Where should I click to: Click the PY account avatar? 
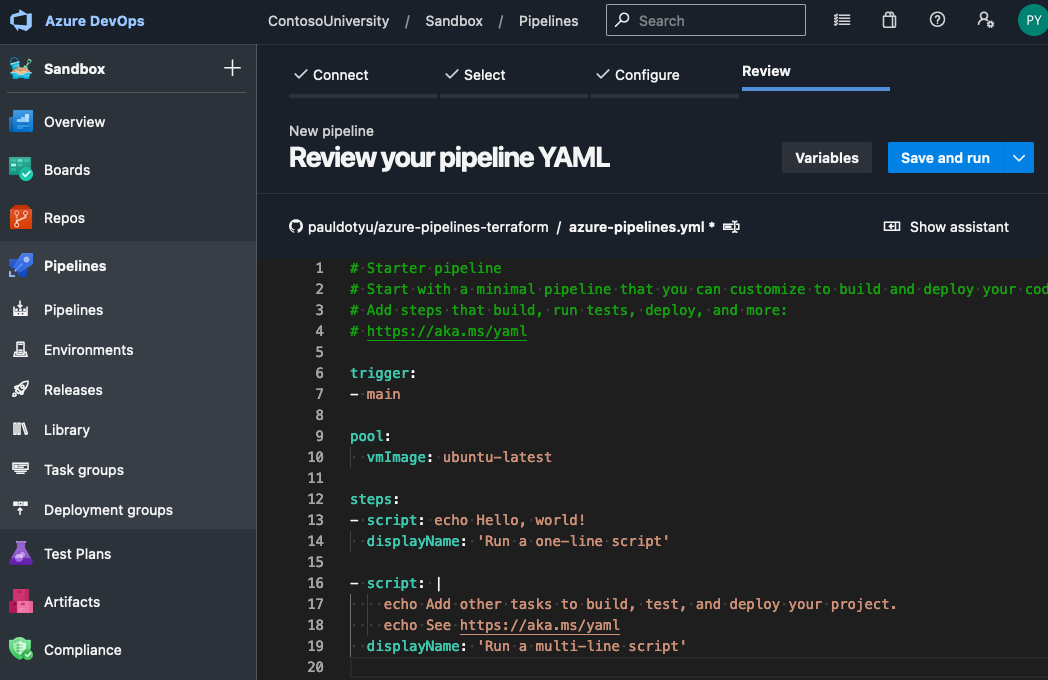pyautogui.click(x=1032, y=20)
